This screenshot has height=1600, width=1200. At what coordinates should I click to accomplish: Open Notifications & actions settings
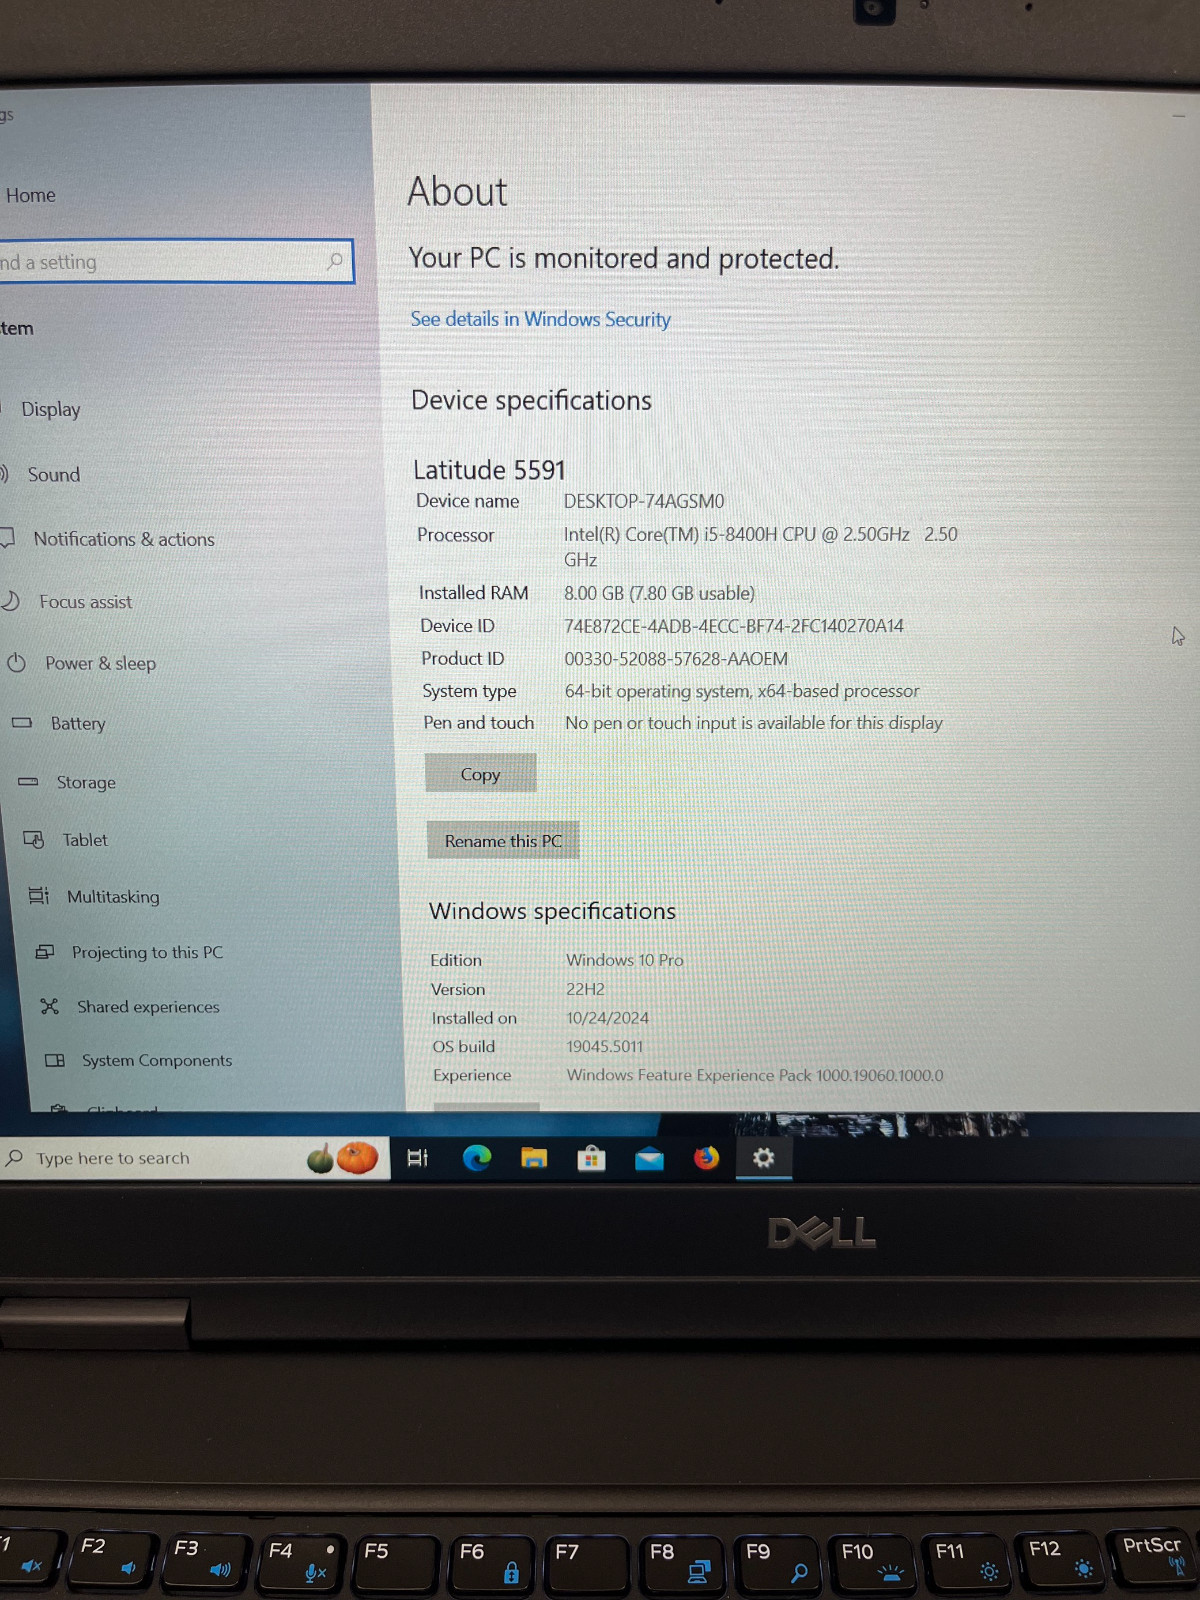(124, 539)
